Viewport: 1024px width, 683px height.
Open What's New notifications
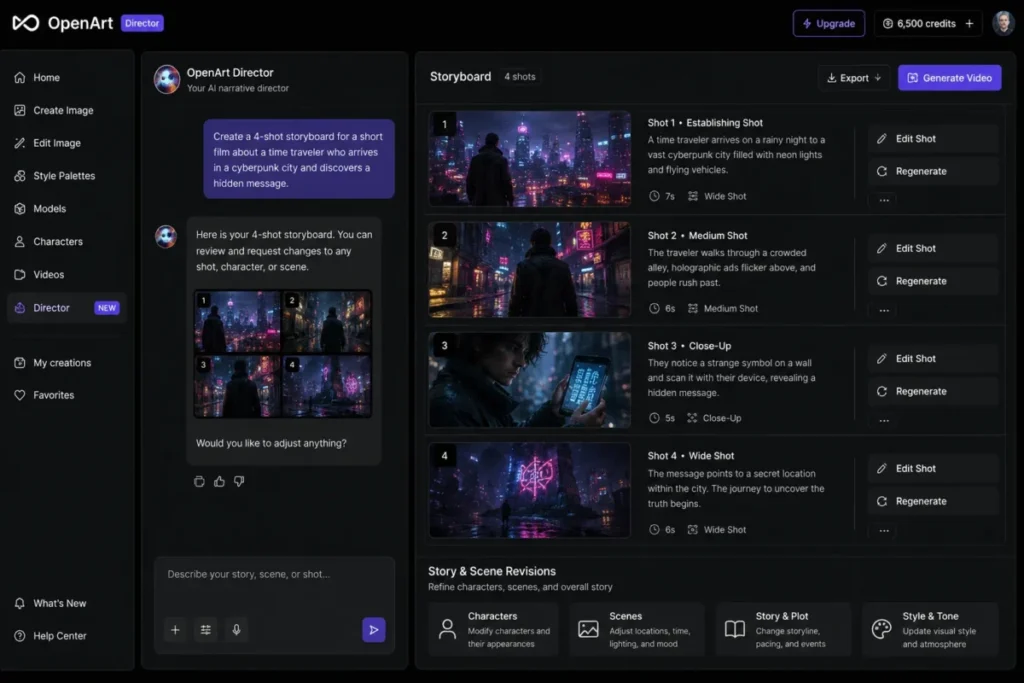[67, 603]
